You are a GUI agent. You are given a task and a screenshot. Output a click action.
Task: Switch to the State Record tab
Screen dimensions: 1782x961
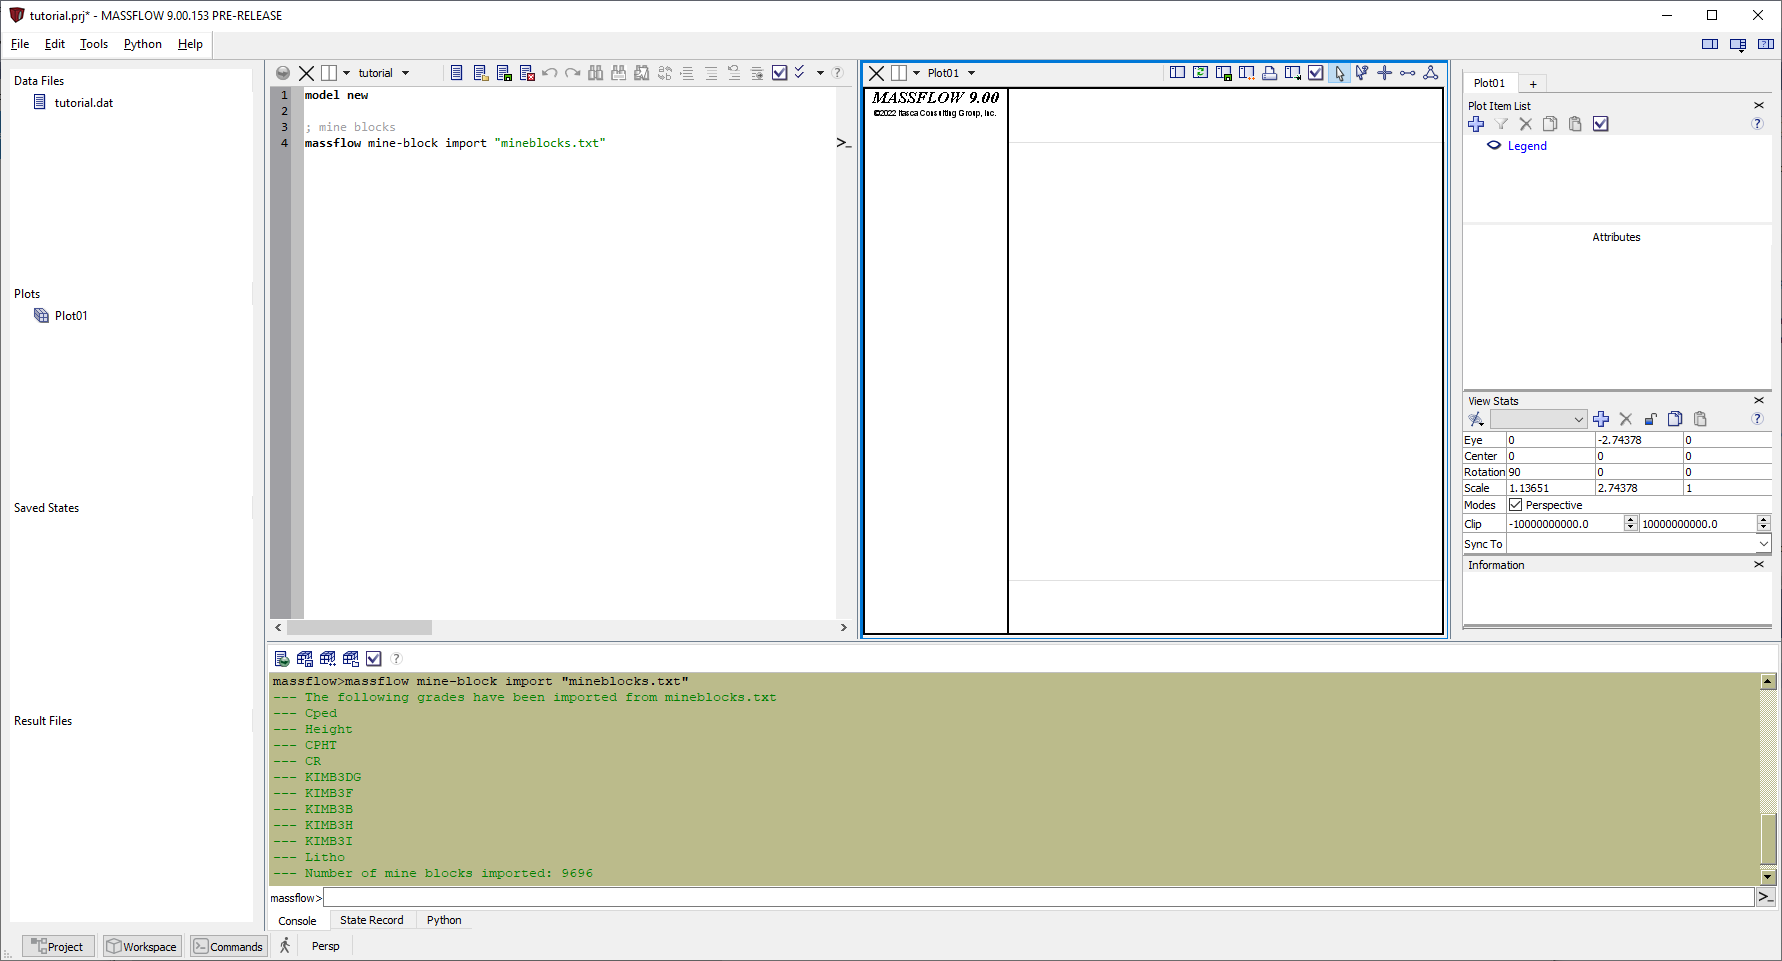point(371,920)
